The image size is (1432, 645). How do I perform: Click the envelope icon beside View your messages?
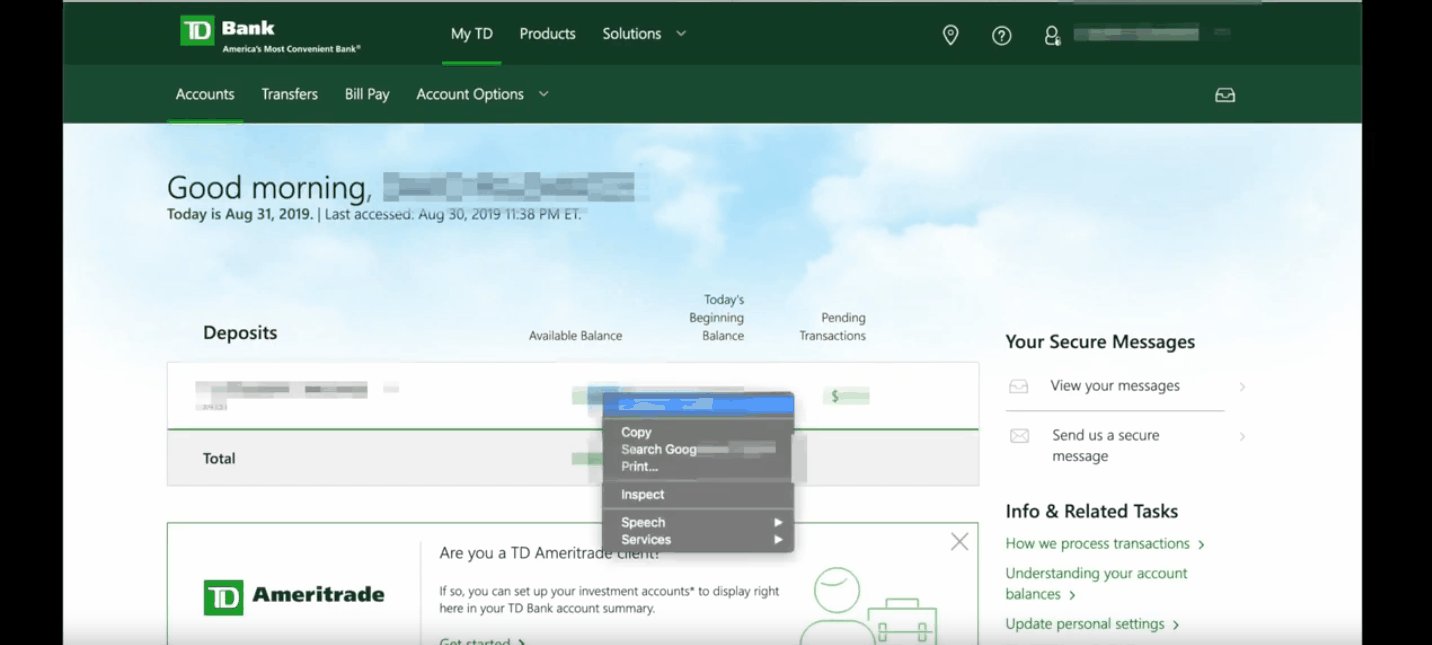(1019, 386)
